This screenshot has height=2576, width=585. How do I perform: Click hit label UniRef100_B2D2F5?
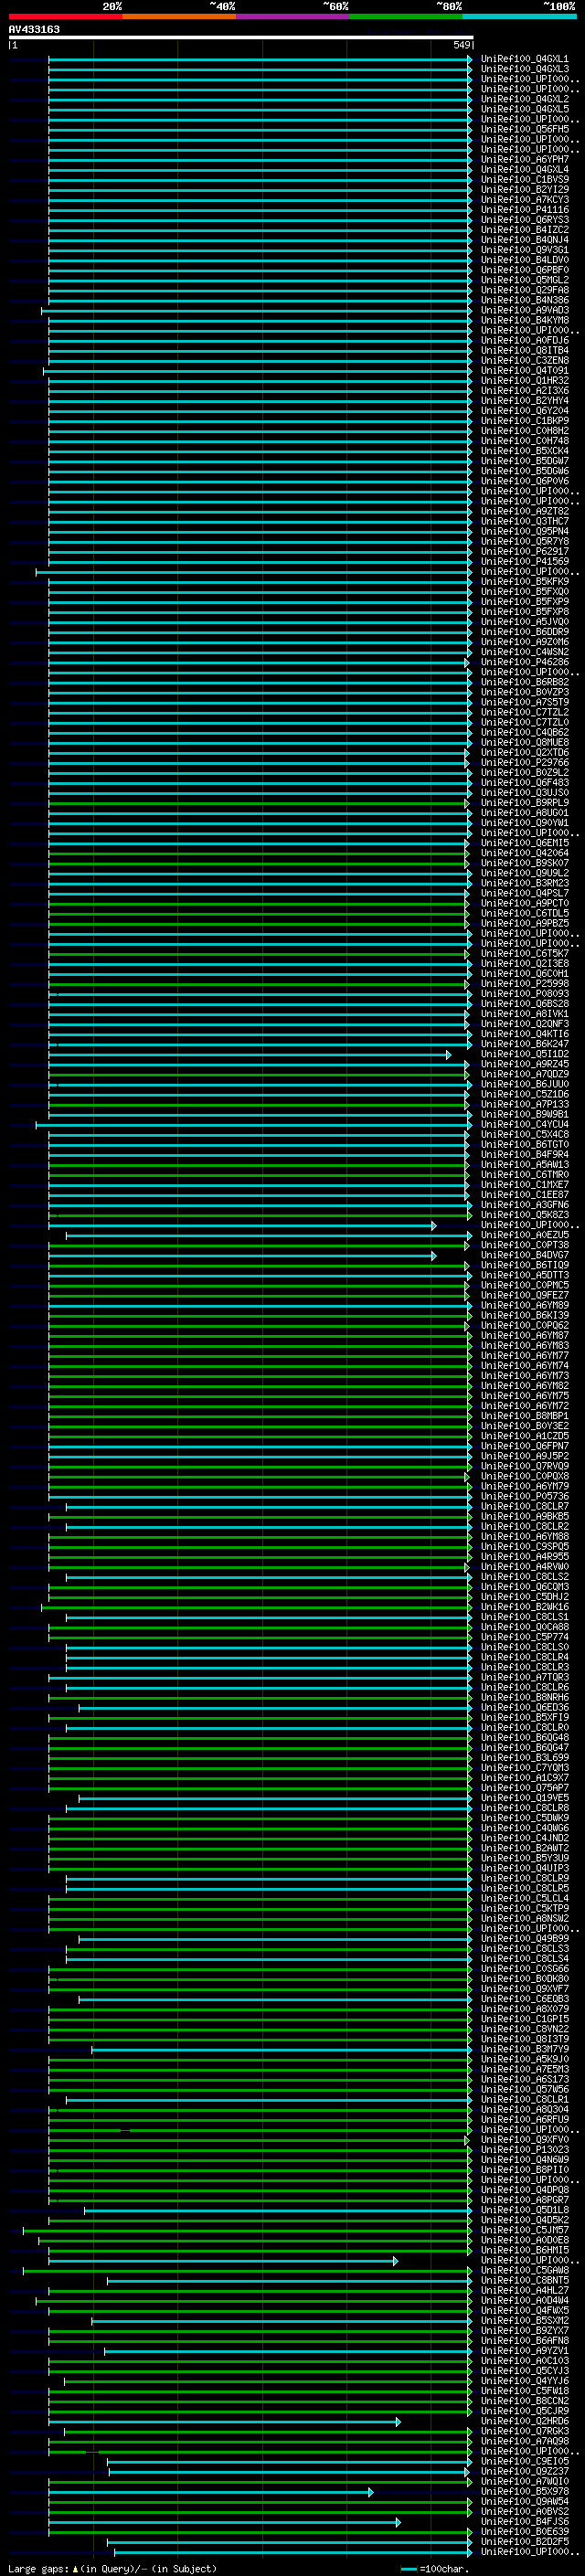click(524, 2541)
